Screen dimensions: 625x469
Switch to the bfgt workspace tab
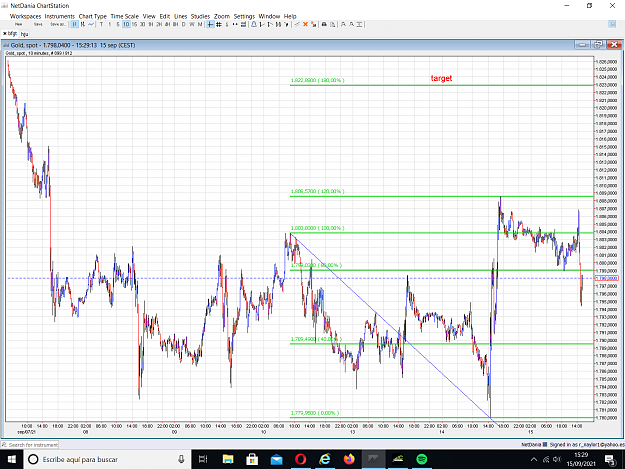click(10, 33)
